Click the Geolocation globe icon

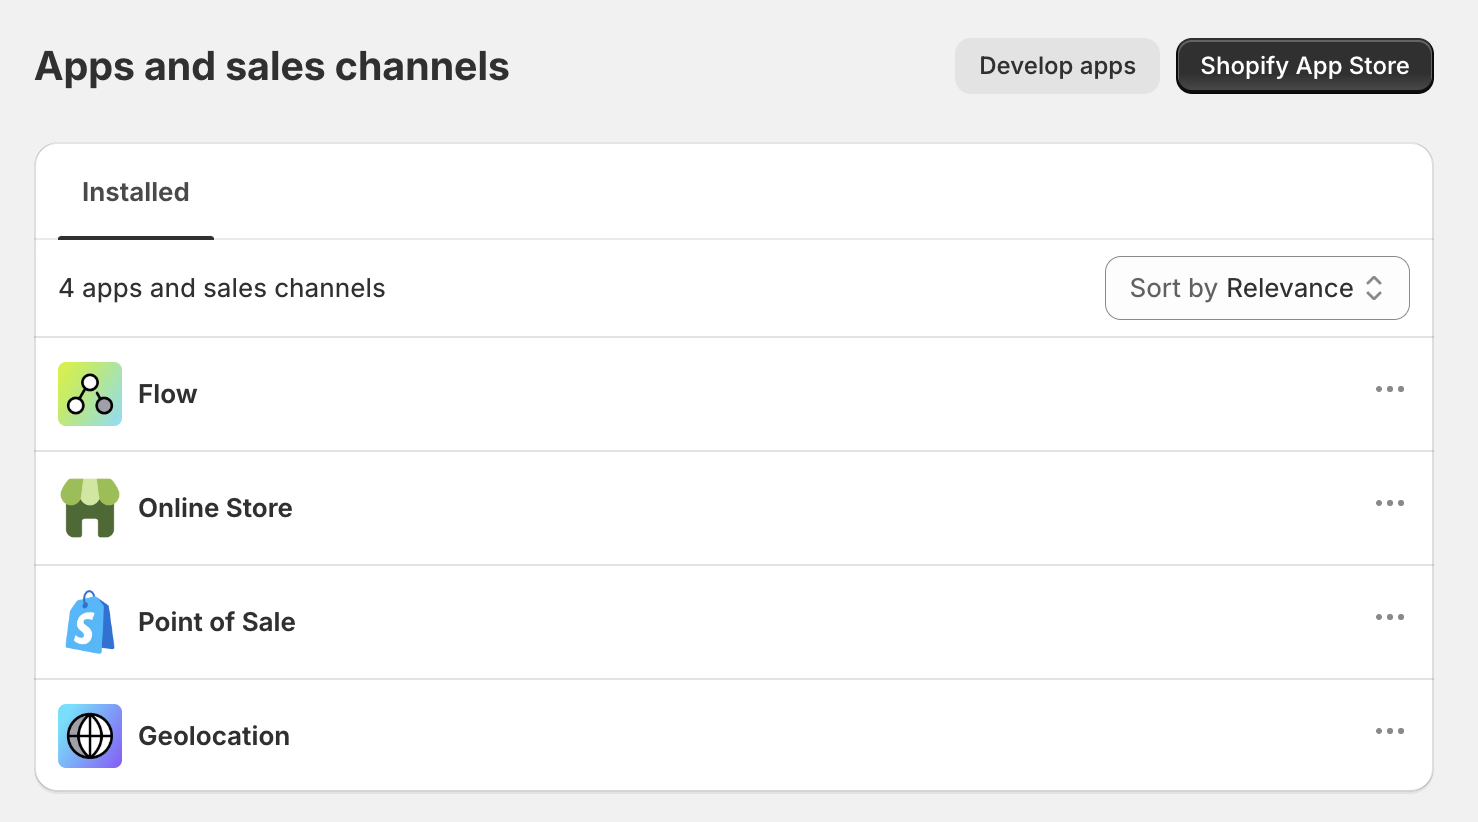[x=89, y=735]
